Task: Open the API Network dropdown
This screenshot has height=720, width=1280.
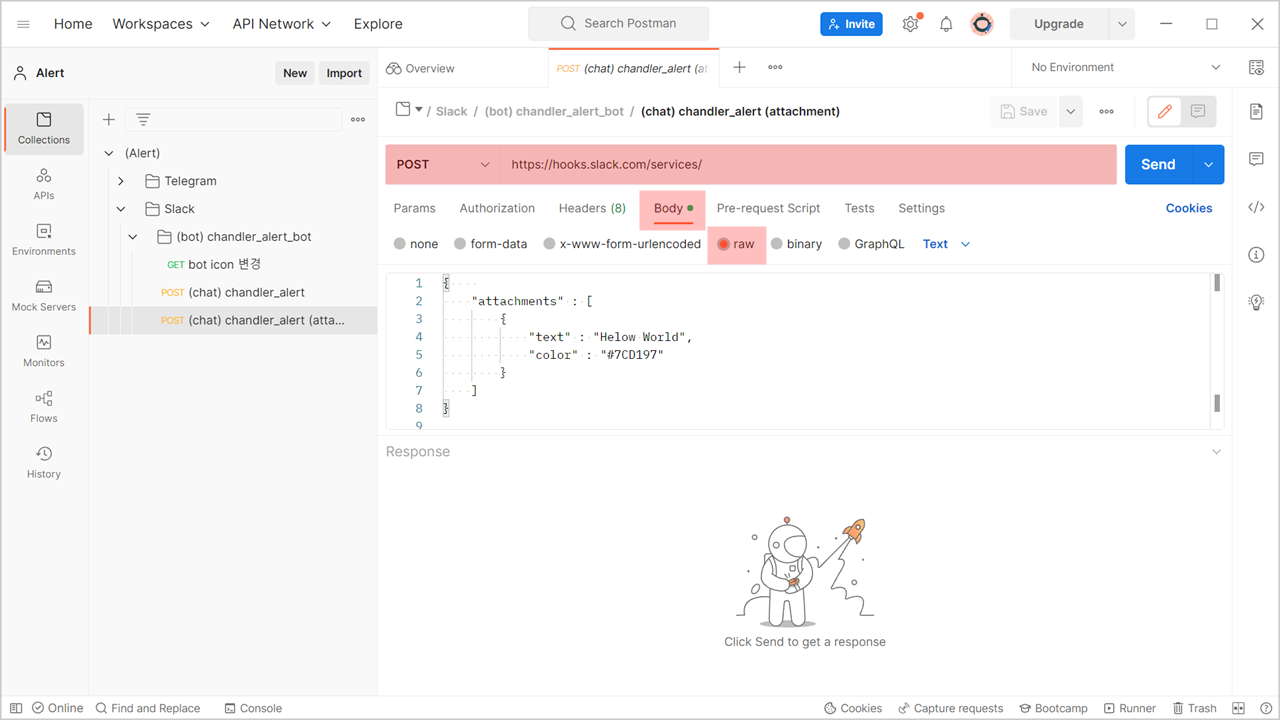Action: click(282, 24)
